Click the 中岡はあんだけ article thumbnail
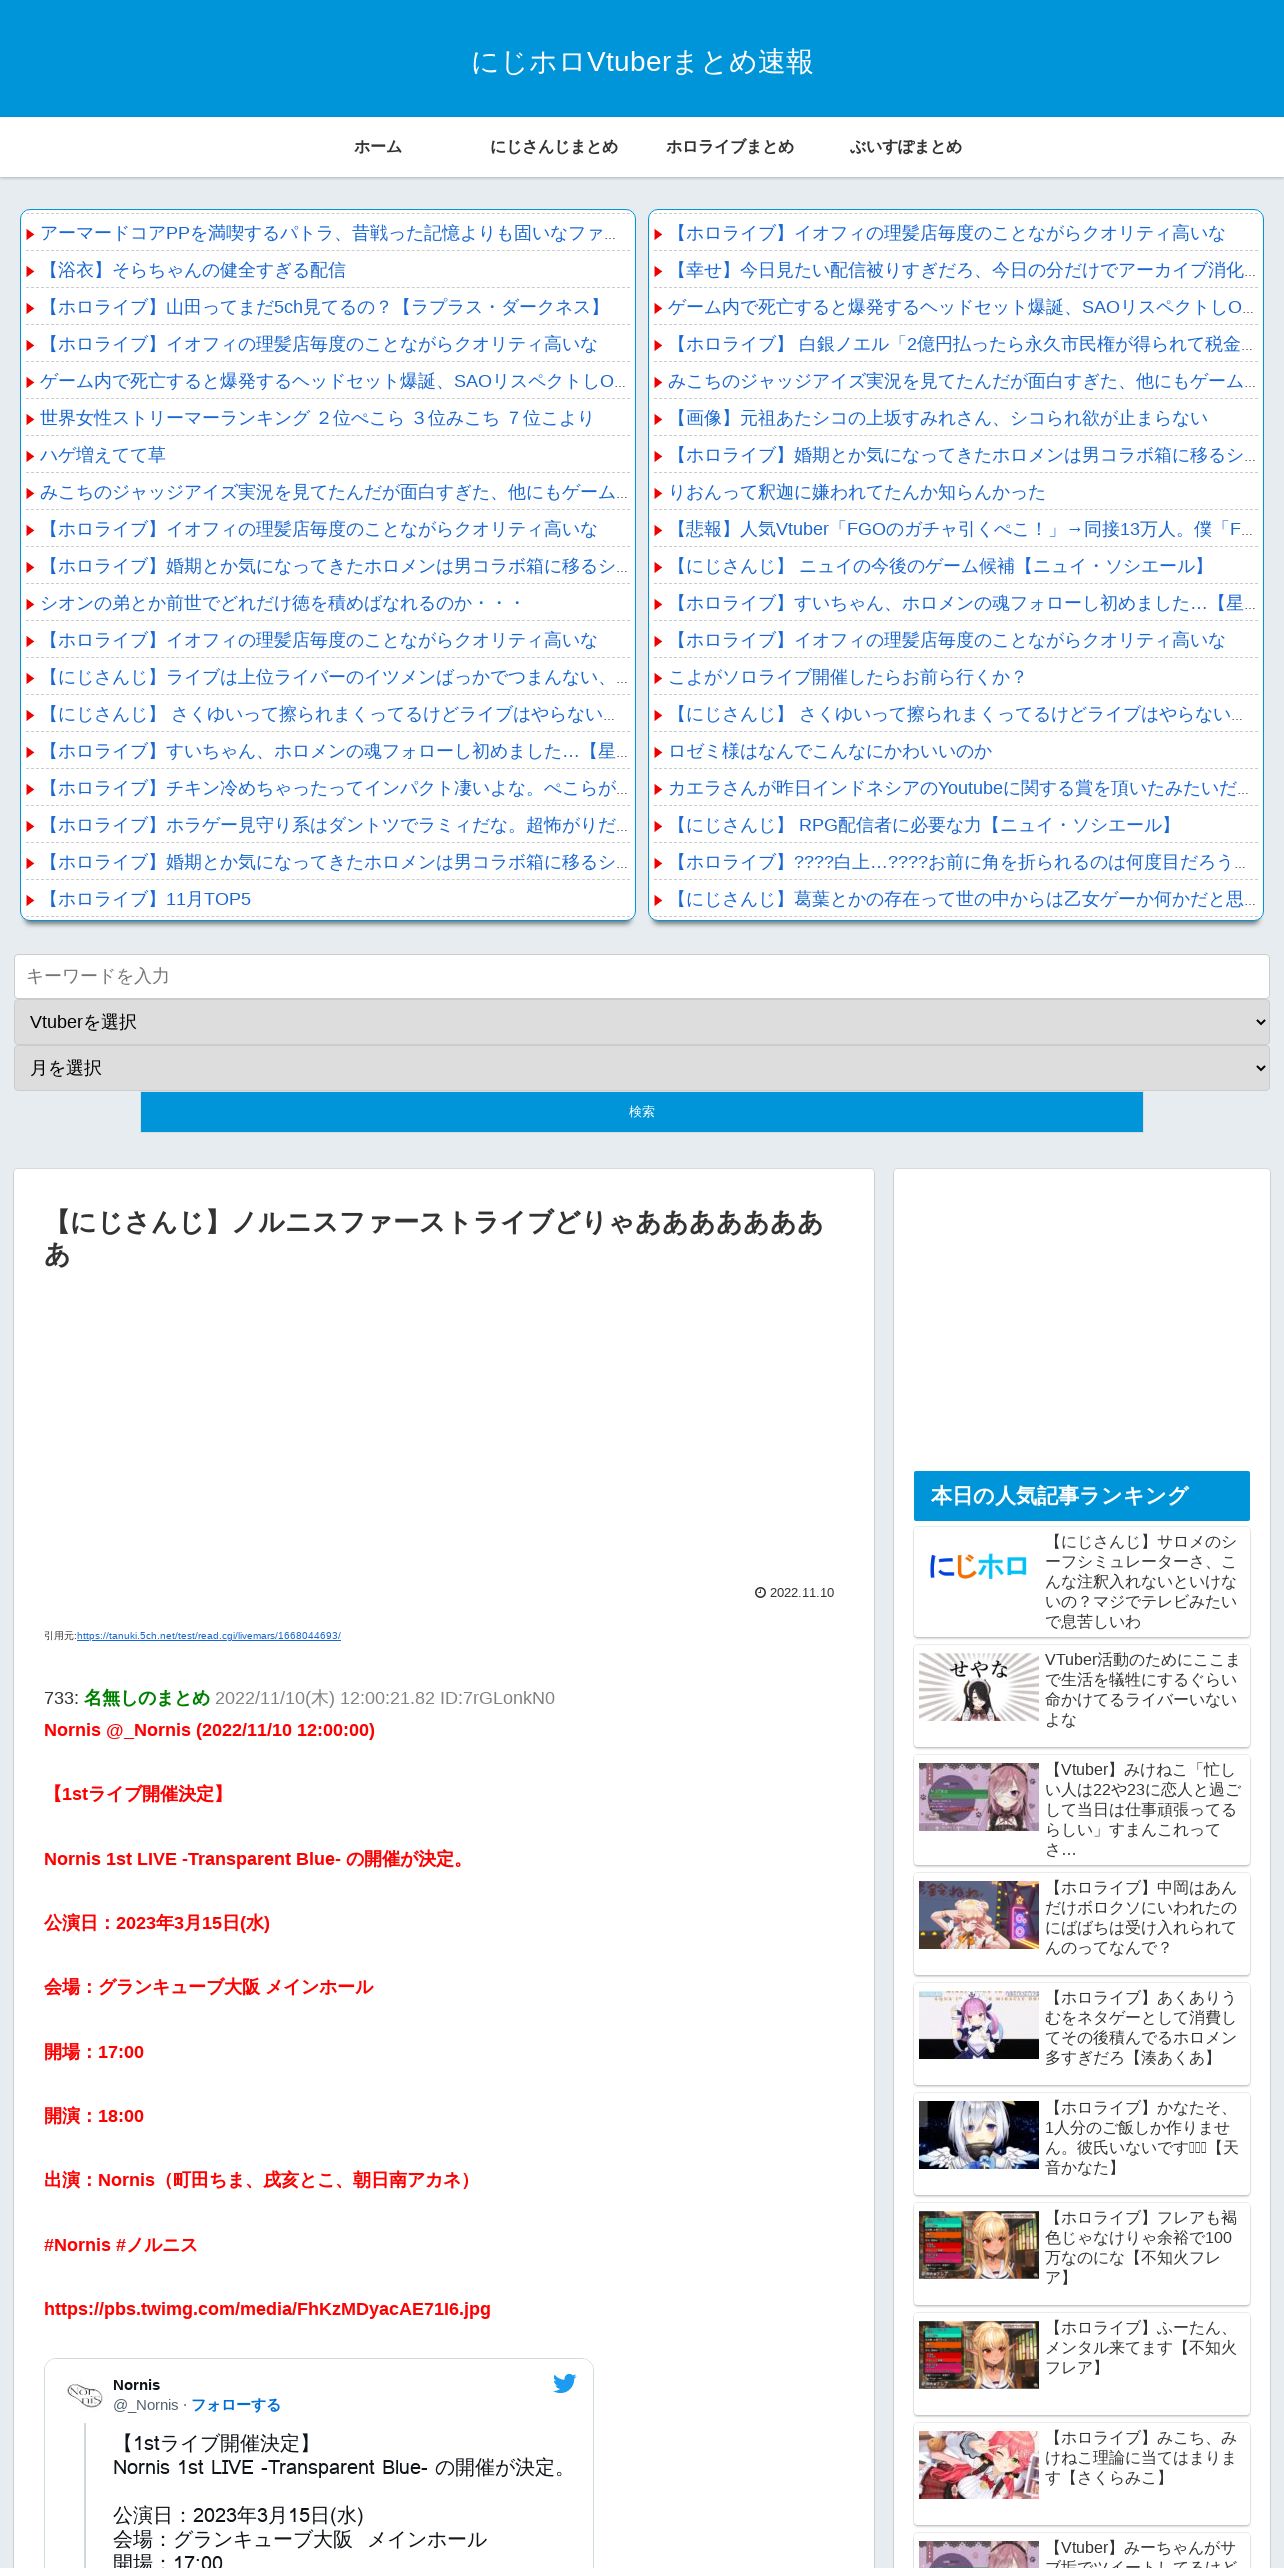The image size is (1284, 2568). 979,1915
